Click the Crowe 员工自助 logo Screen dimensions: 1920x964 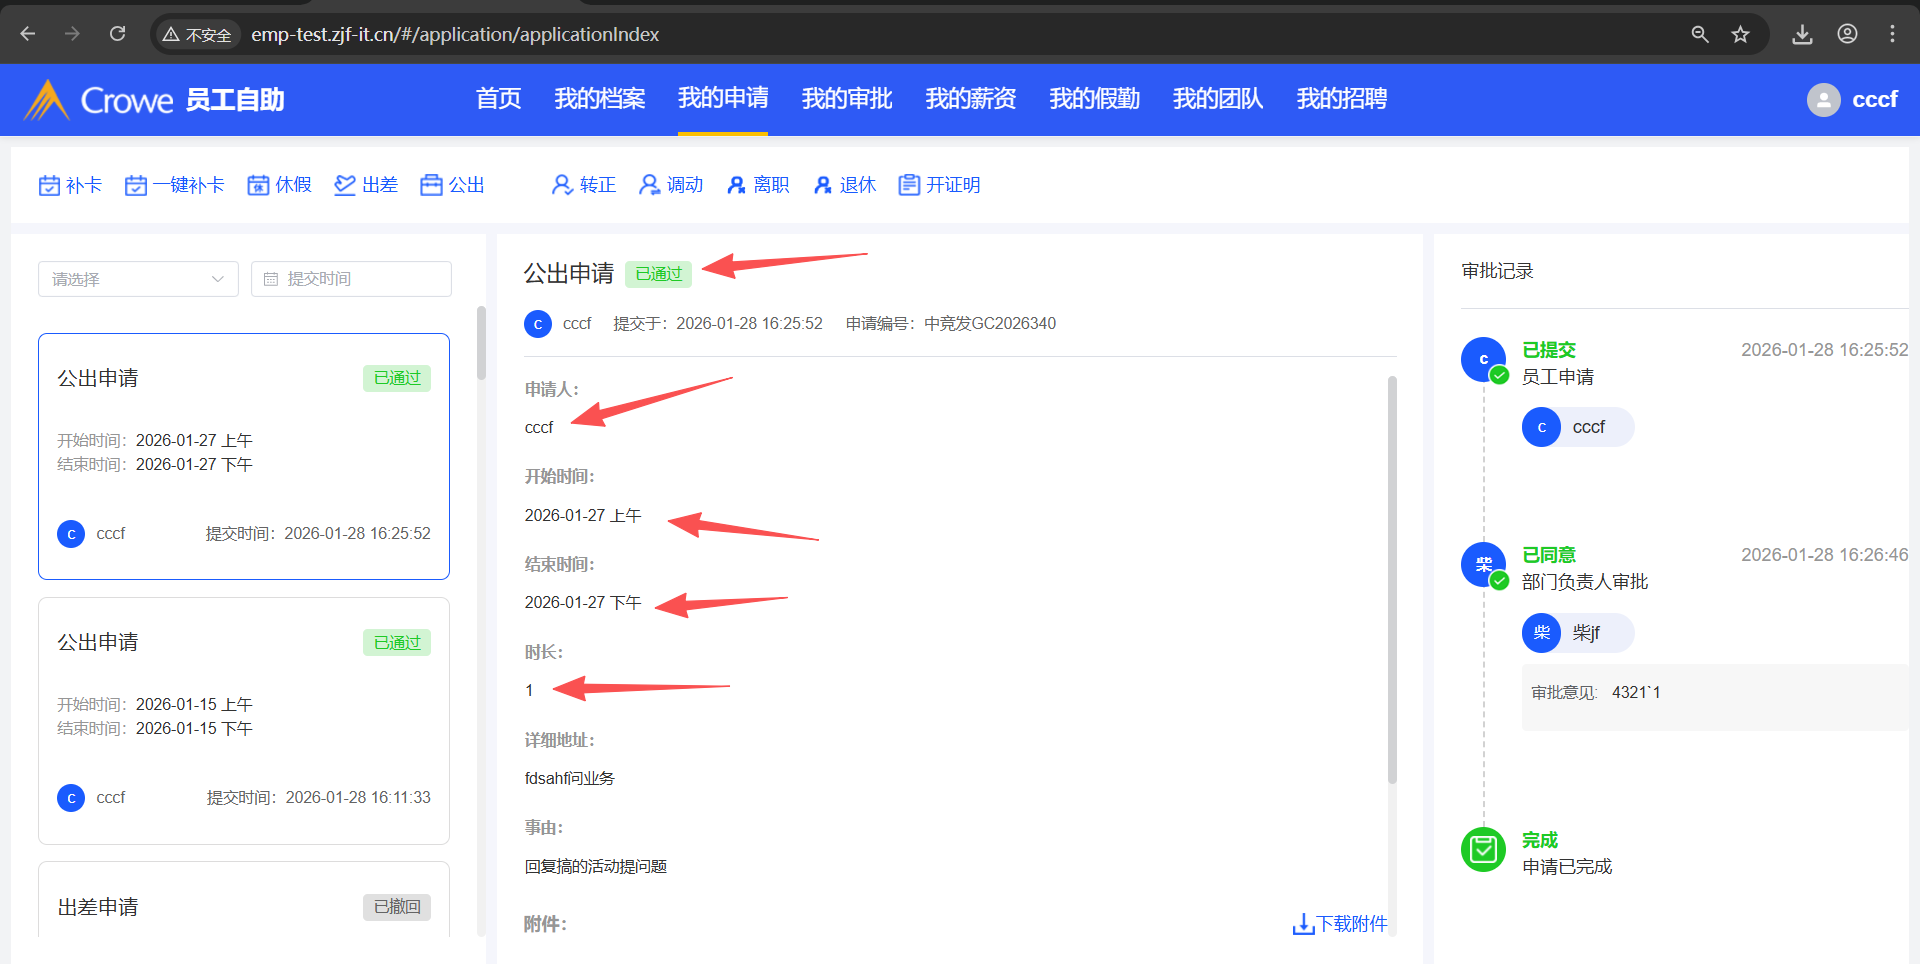point(154,99)
